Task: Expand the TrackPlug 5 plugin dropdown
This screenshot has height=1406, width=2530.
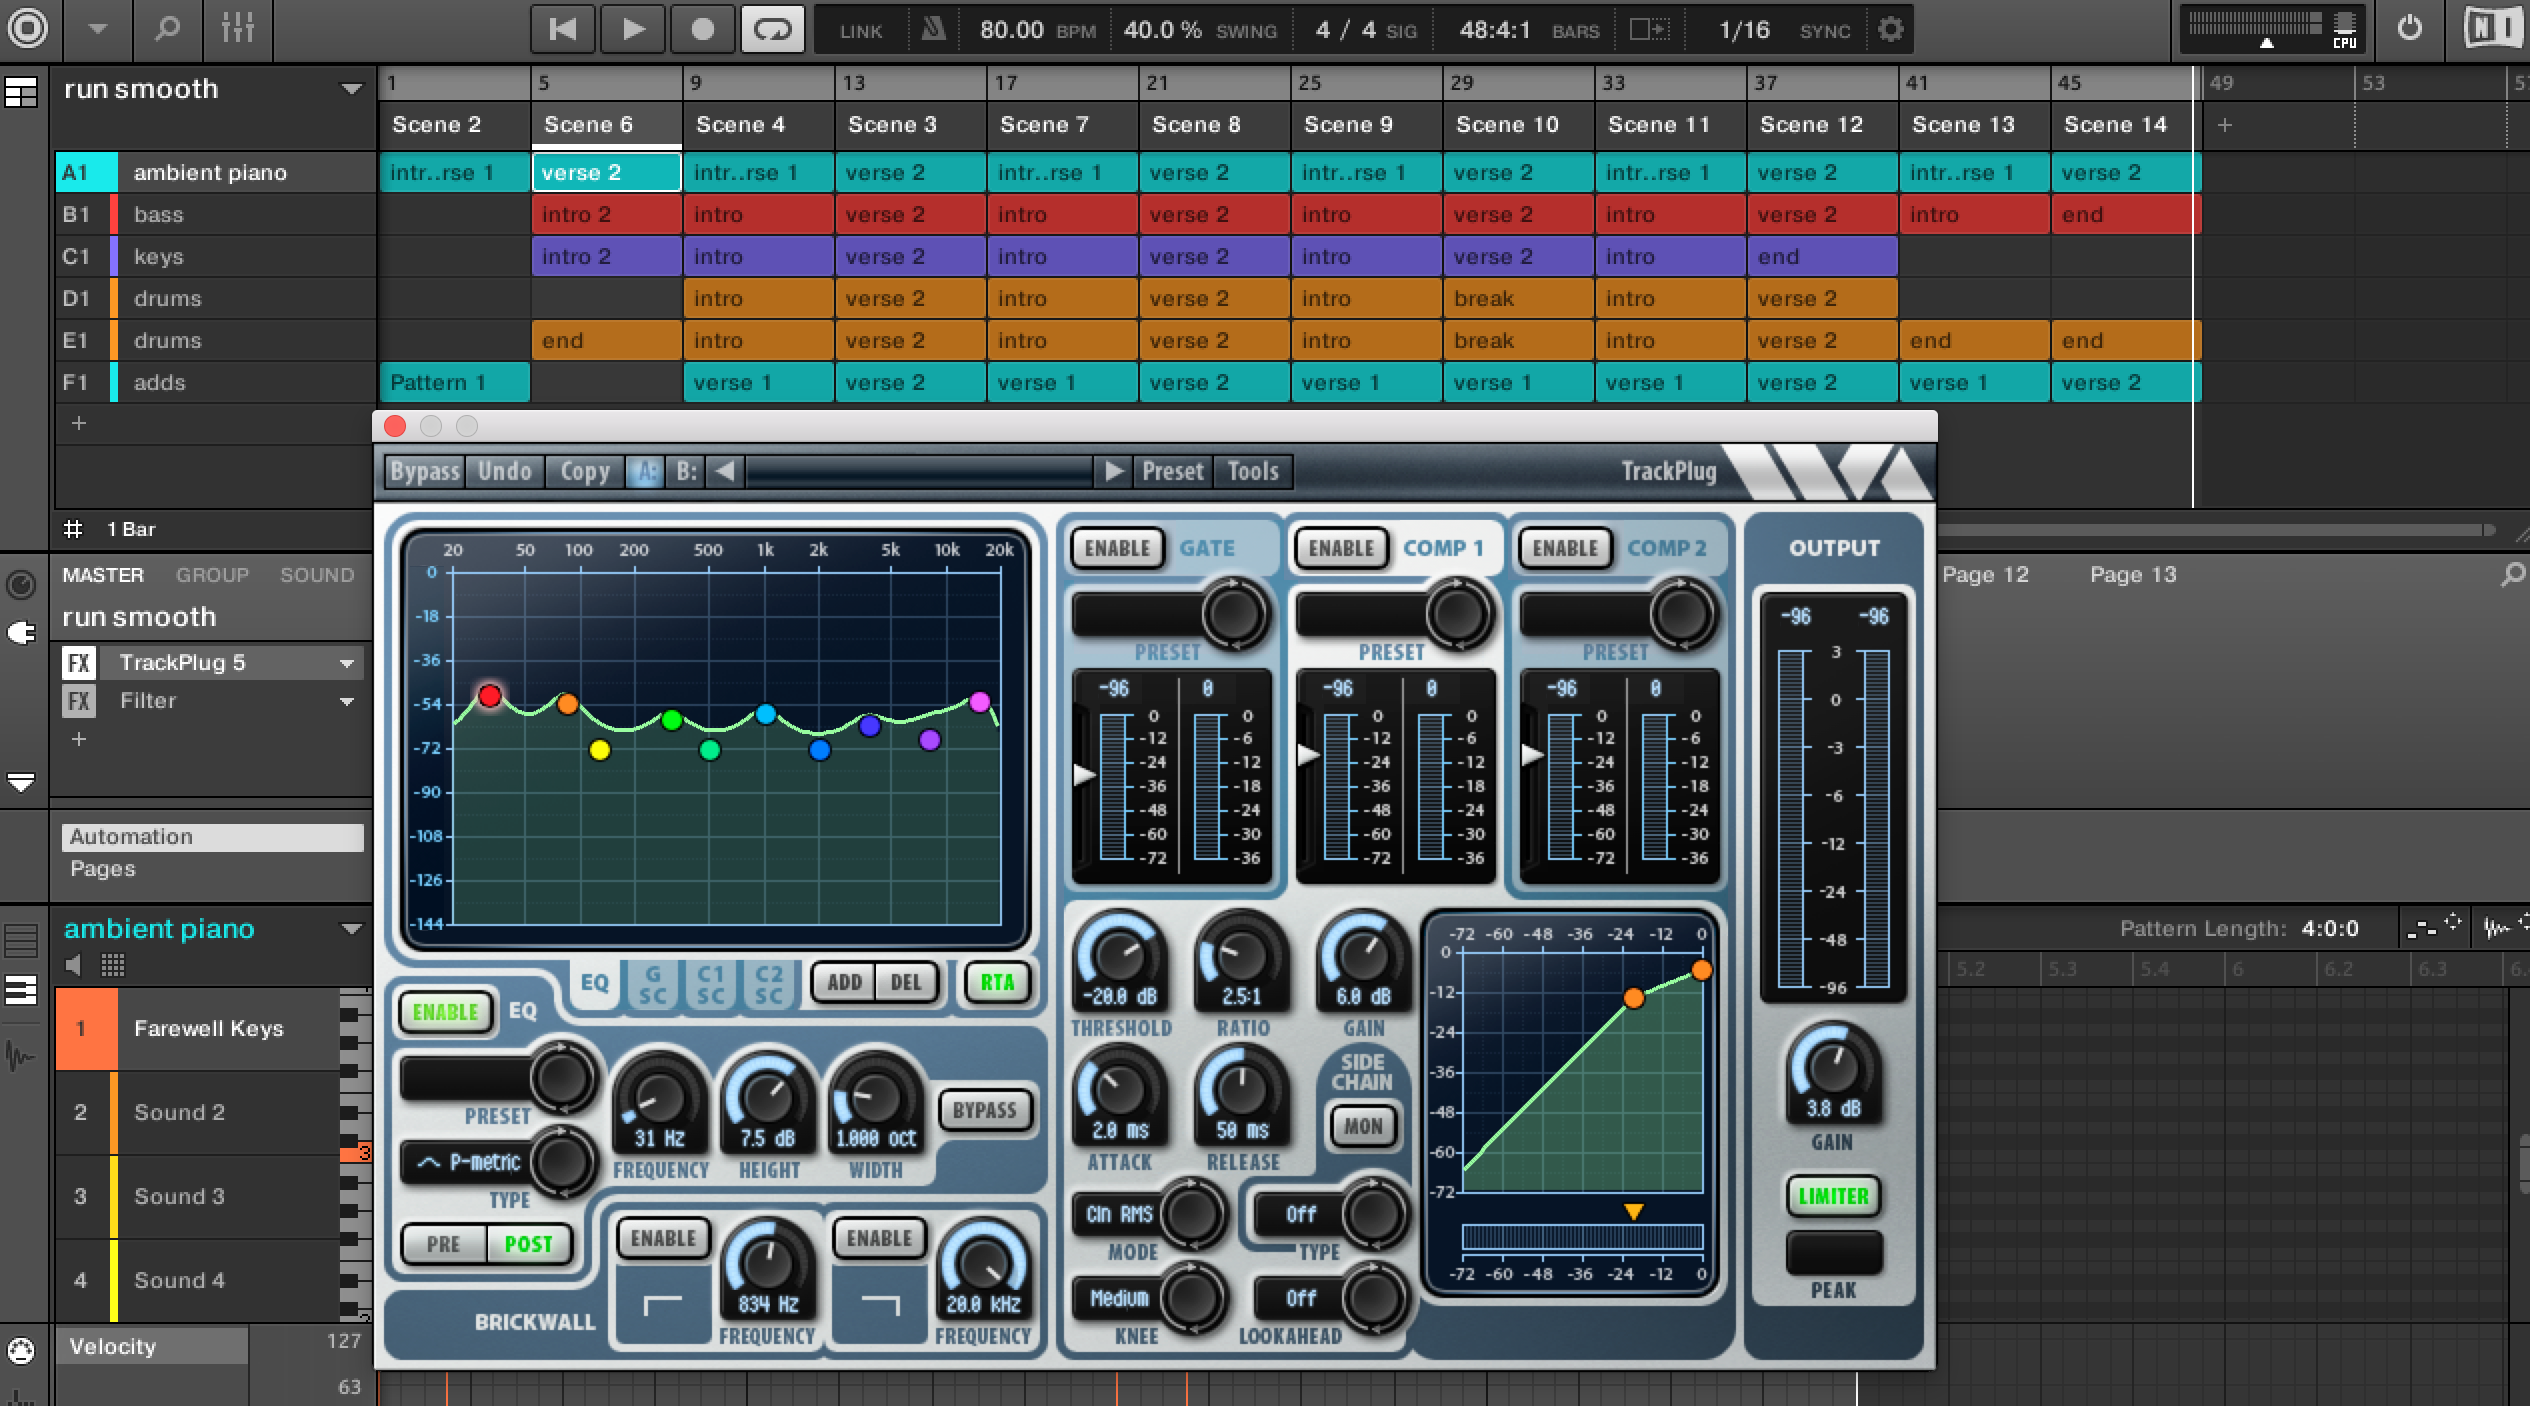Action: 347,663
